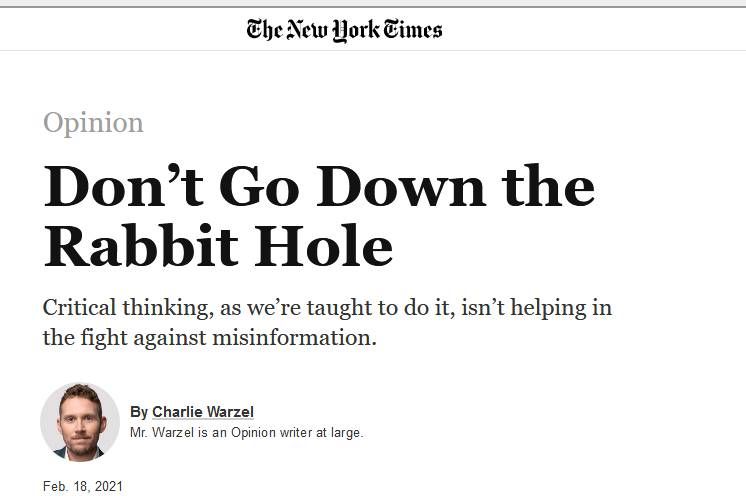Click the word "Don't" in the headline
The height and width of the screenshot is (496, 746).
click(x=124, y=186)
